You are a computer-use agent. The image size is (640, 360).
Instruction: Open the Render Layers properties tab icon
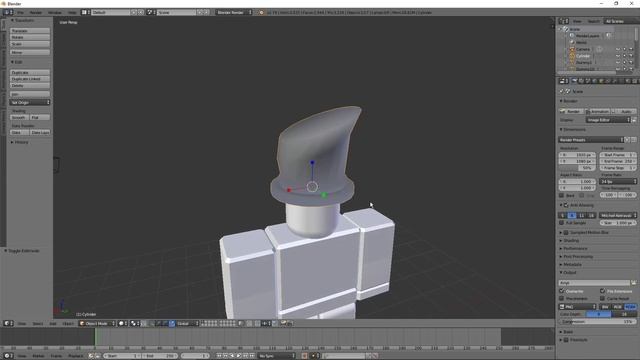coord(581,81)
